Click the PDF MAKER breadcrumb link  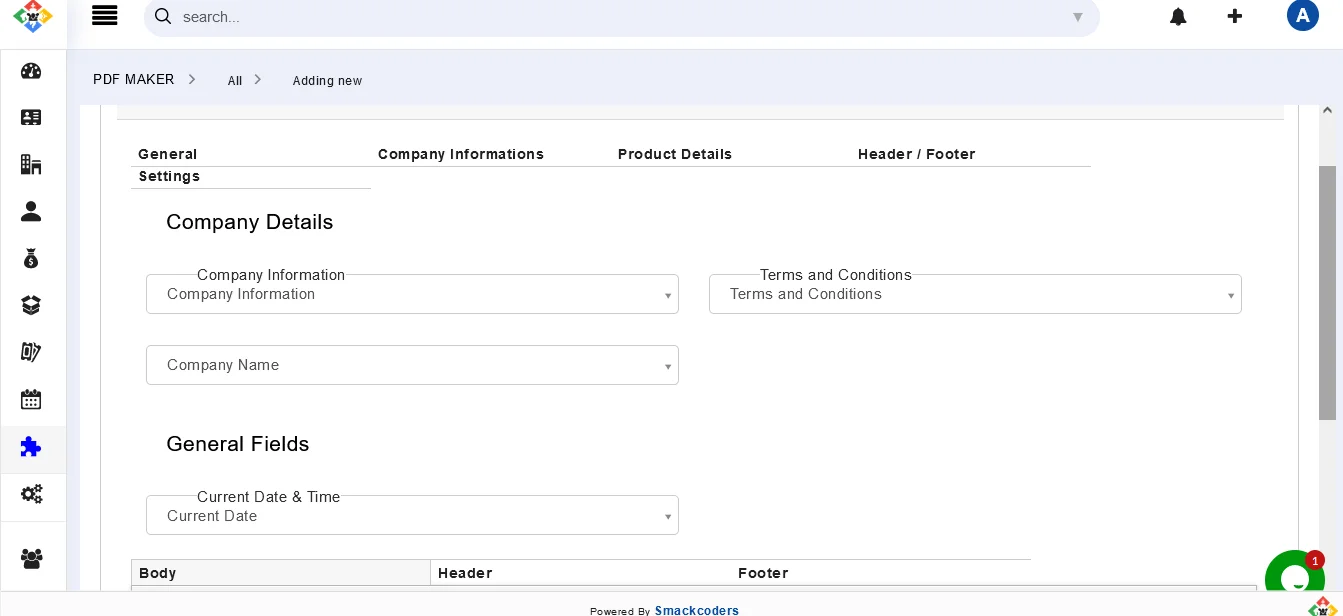(x=134, y=79)
